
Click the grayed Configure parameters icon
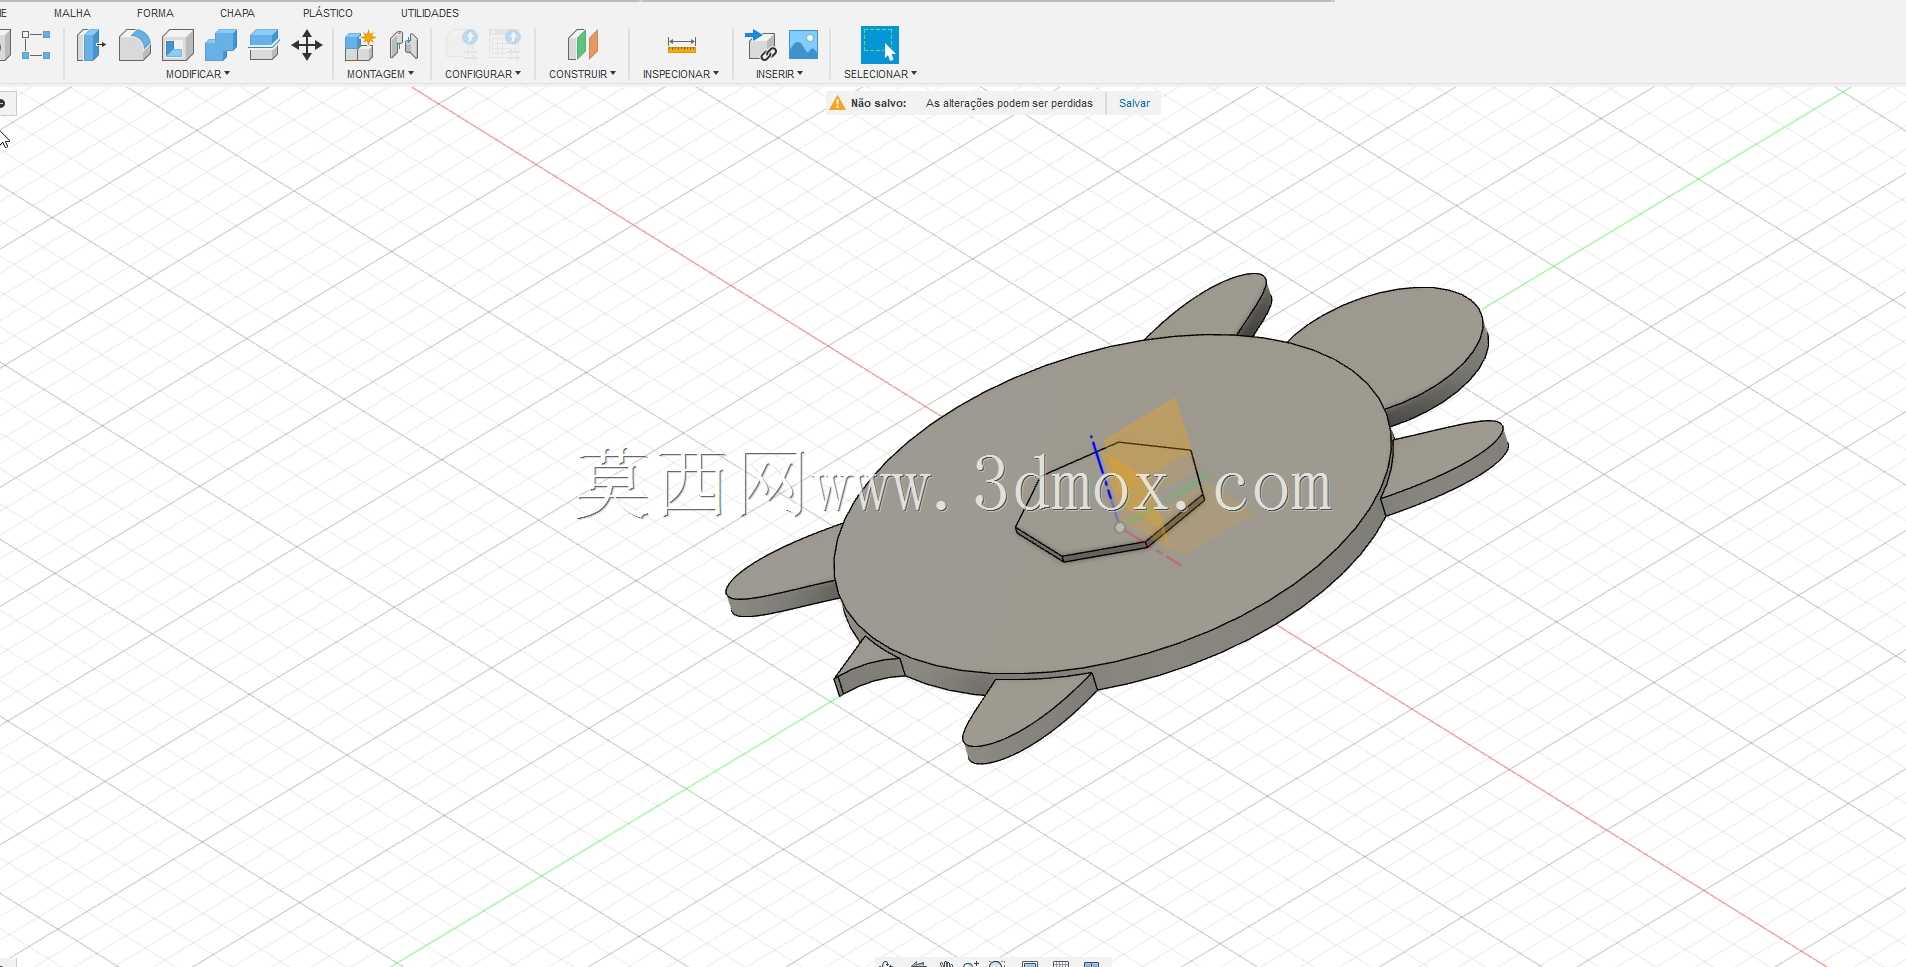[462, 45]
